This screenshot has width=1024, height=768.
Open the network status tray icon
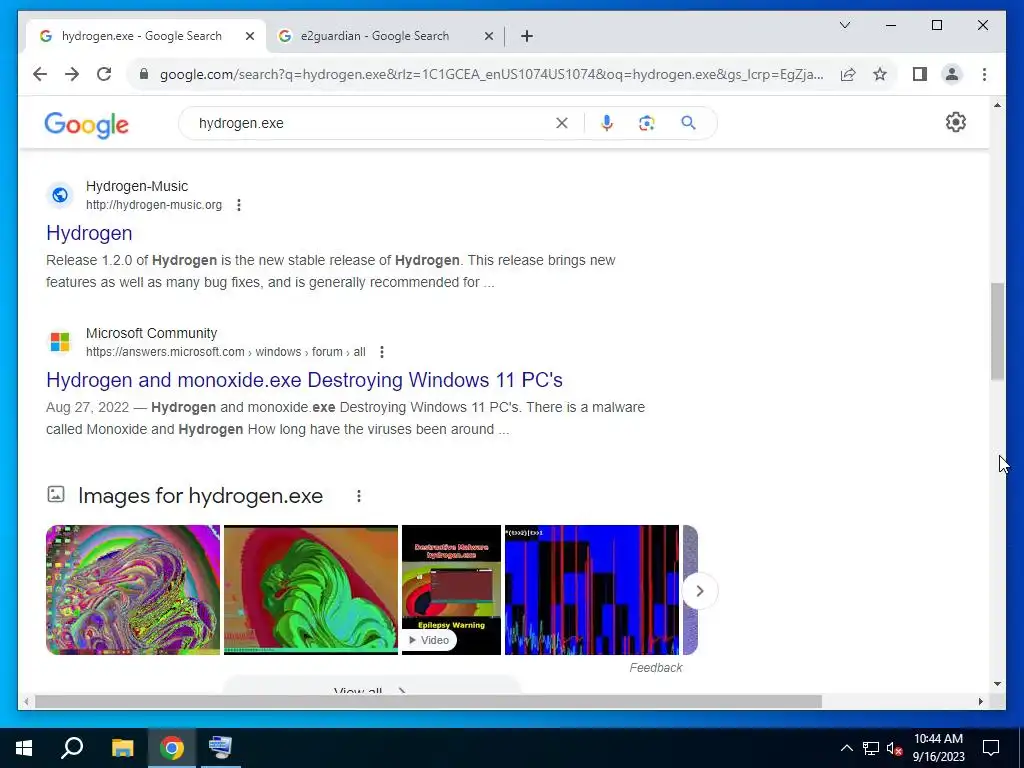click(871, 748)
